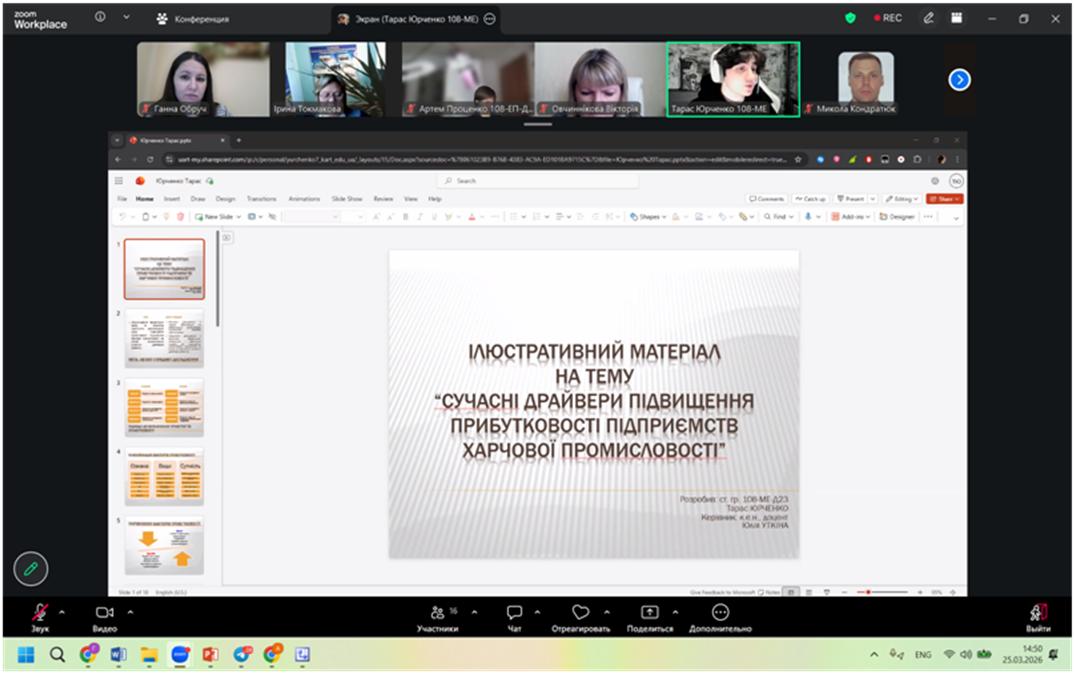Open dropdown arrow beside Zoom Workplace info icon

tap(126, 18)
